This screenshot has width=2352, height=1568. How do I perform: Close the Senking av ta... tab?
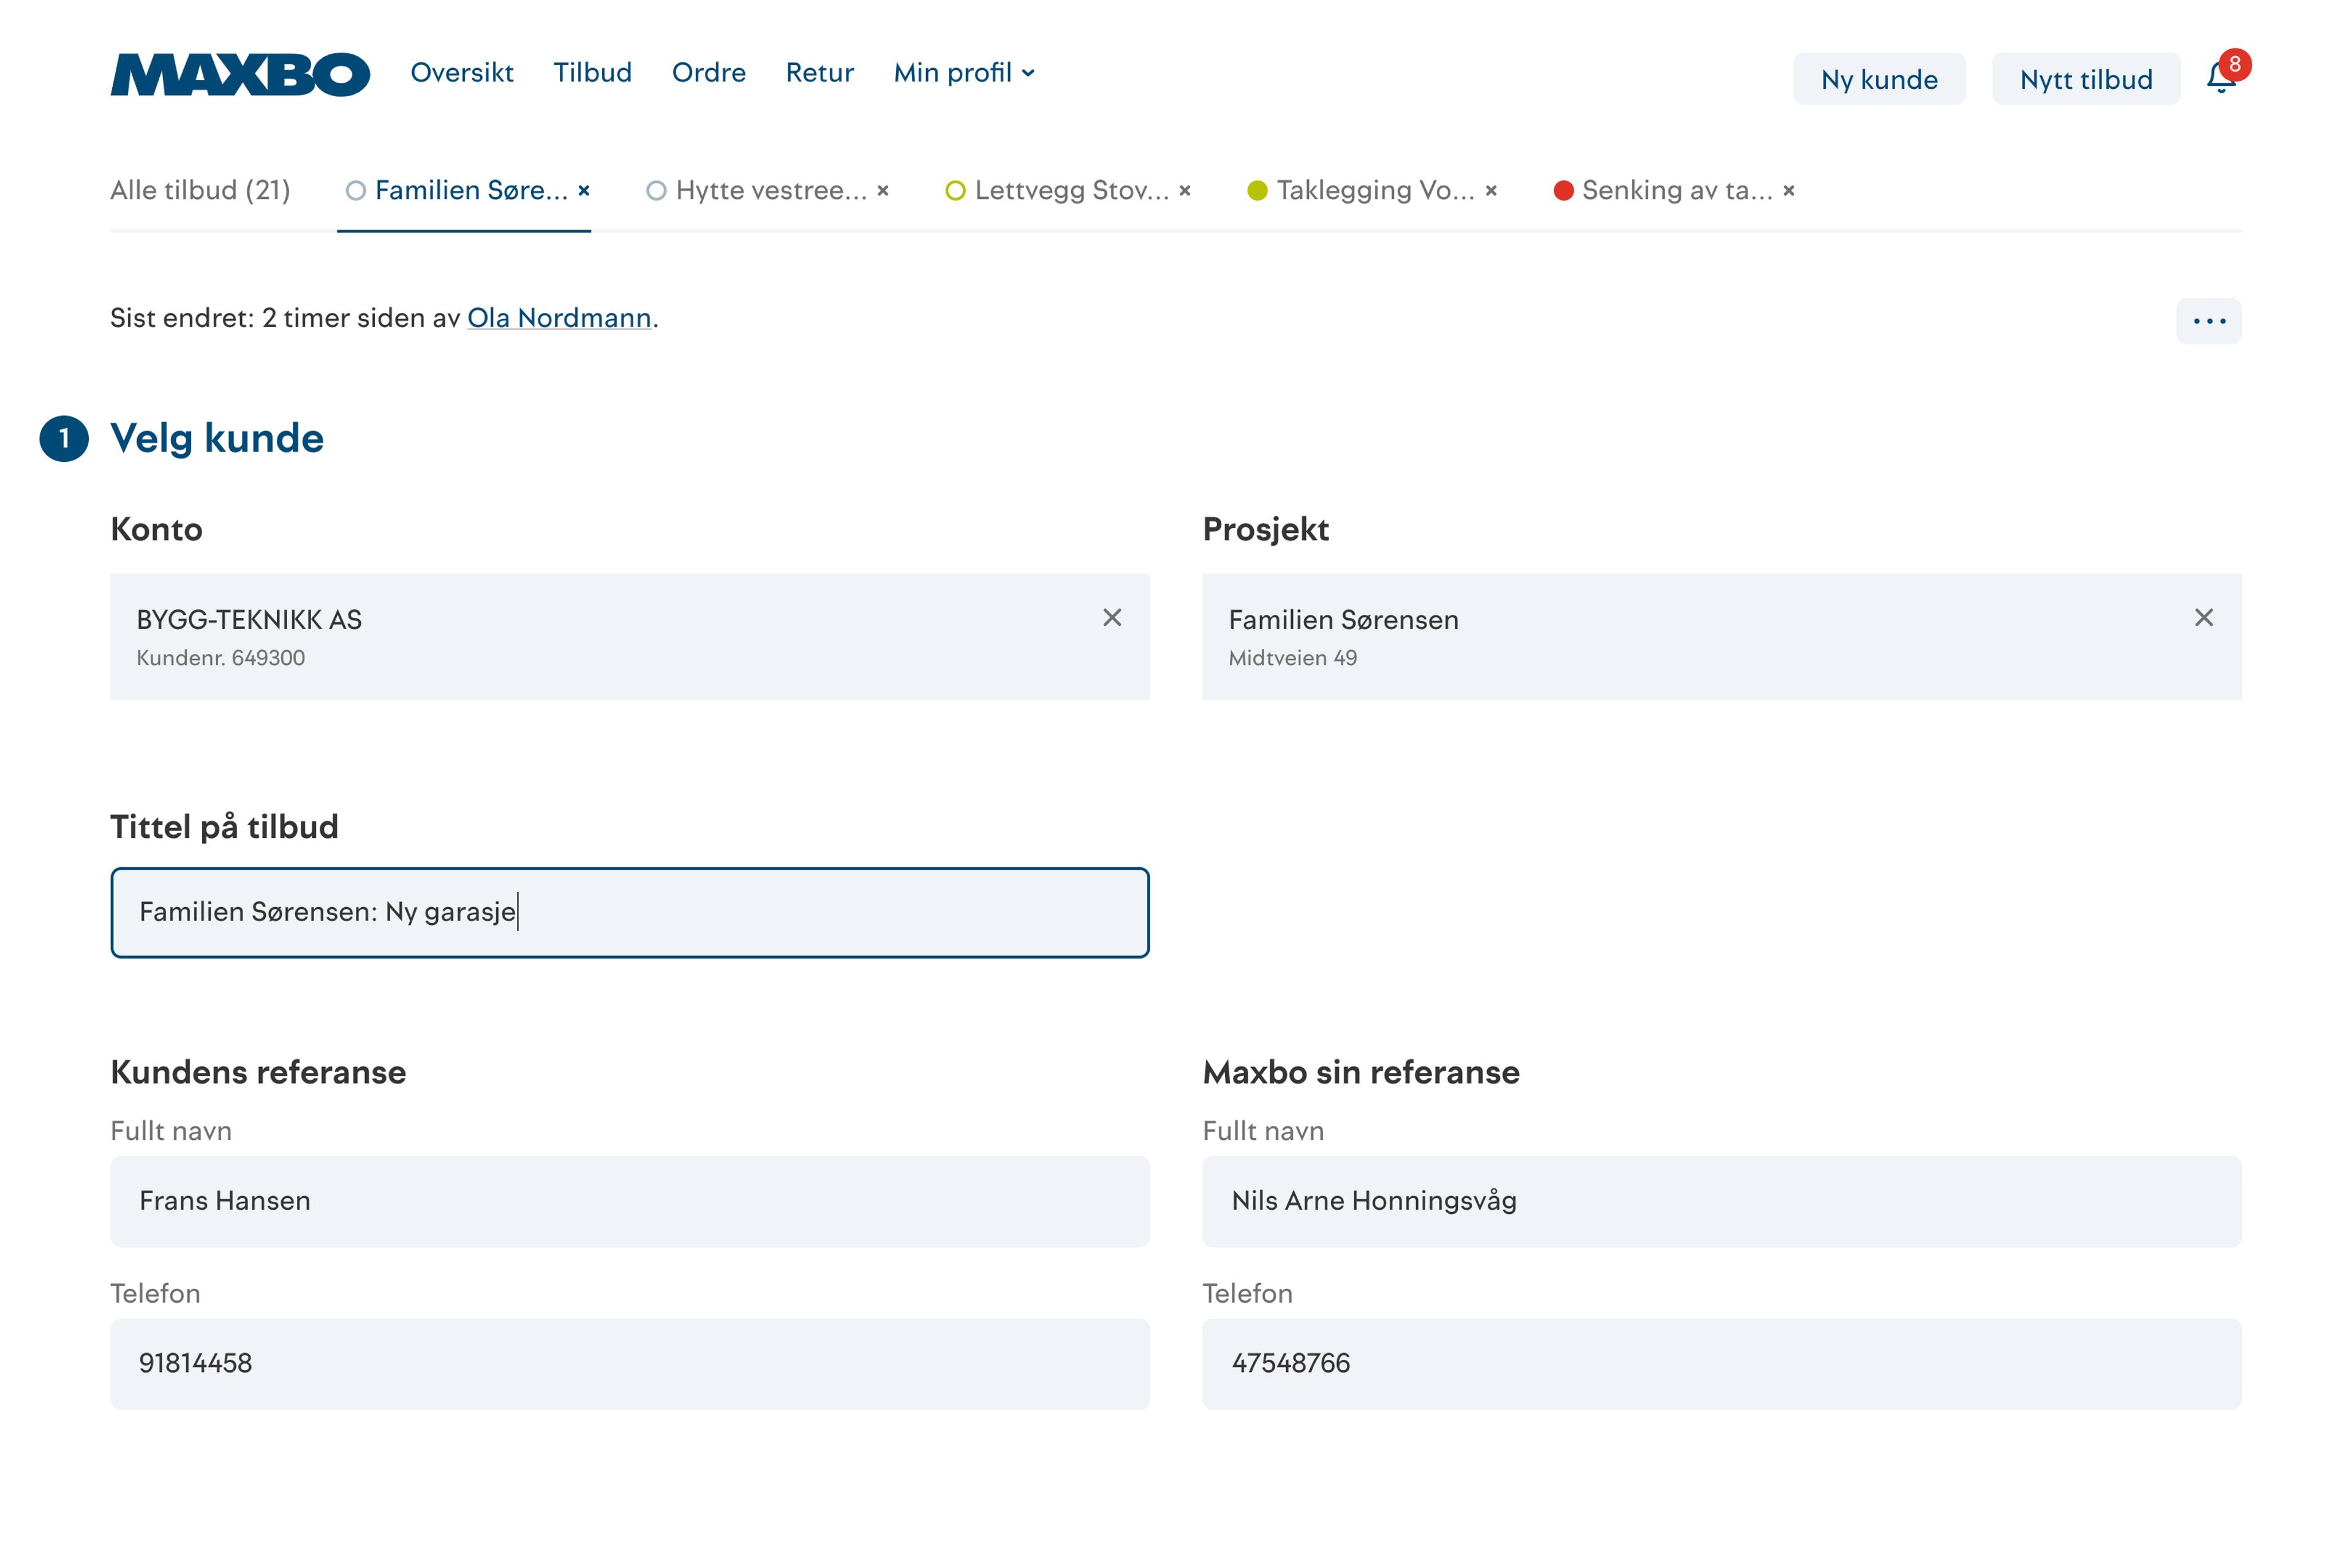1789,190
